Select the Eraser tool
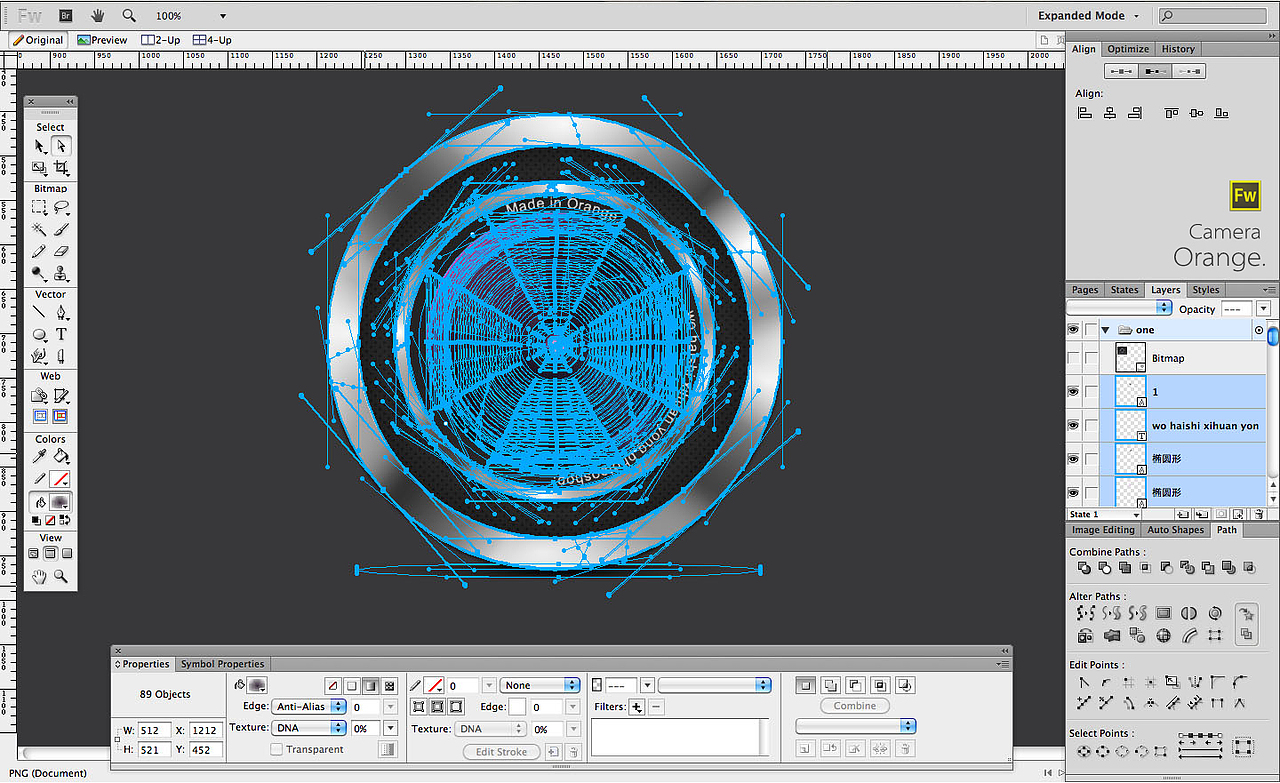Screen dimensions: 1280x783 tap(61, 252)
